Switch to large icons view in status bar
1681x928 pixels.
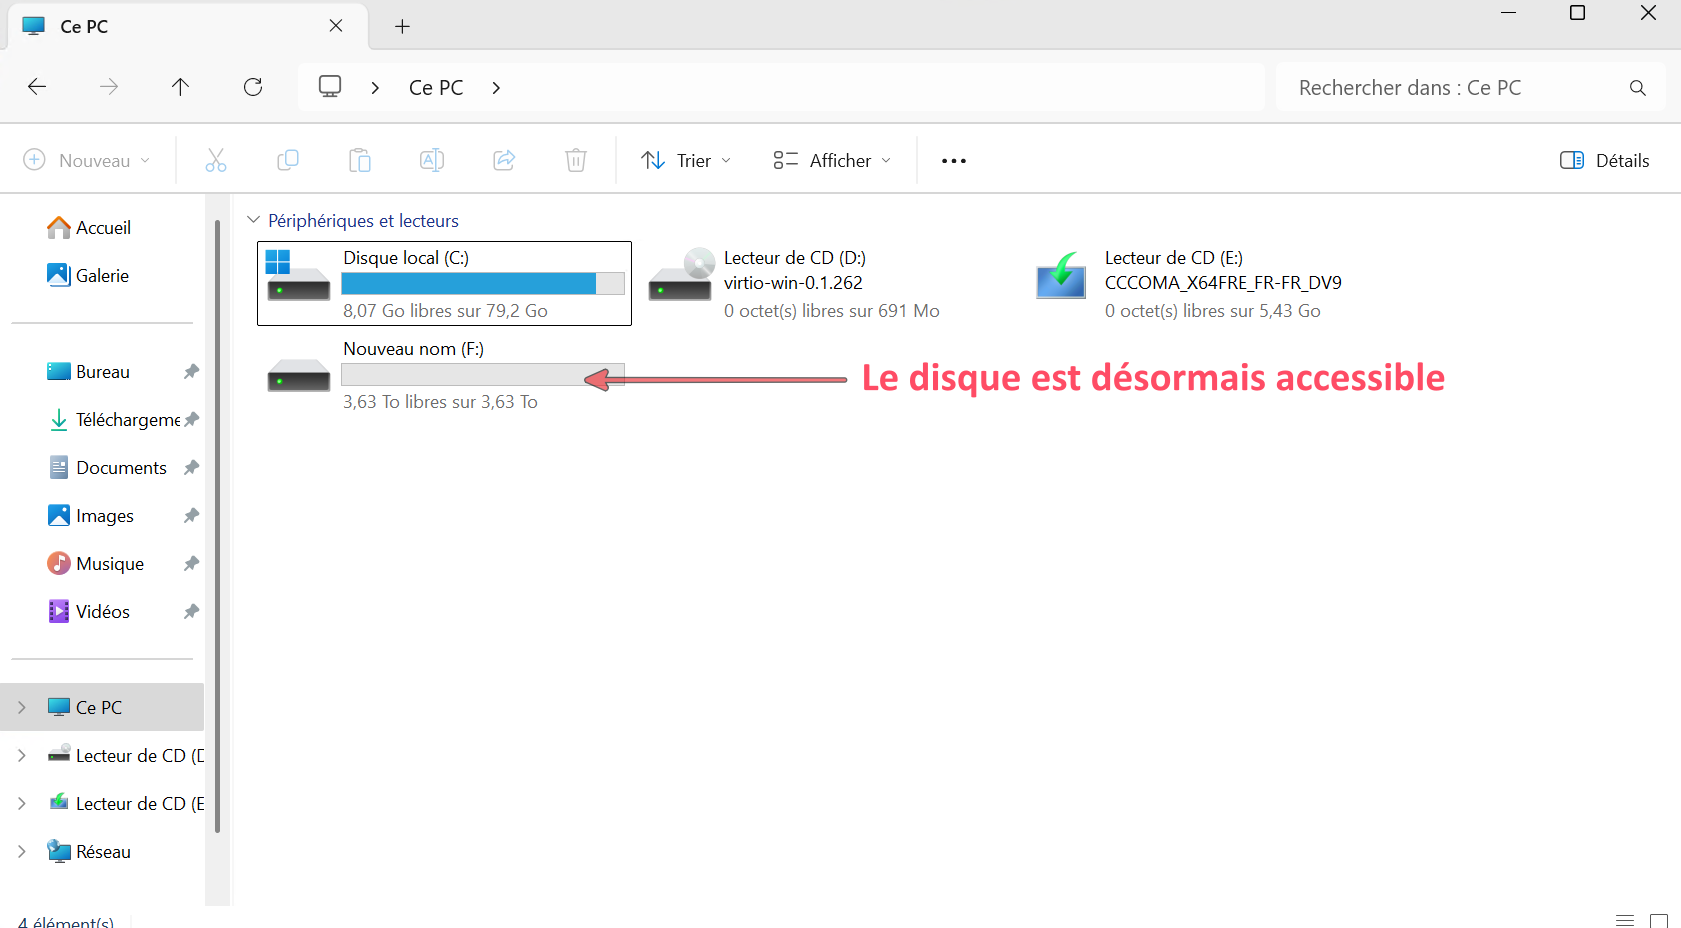[1658, 920]
